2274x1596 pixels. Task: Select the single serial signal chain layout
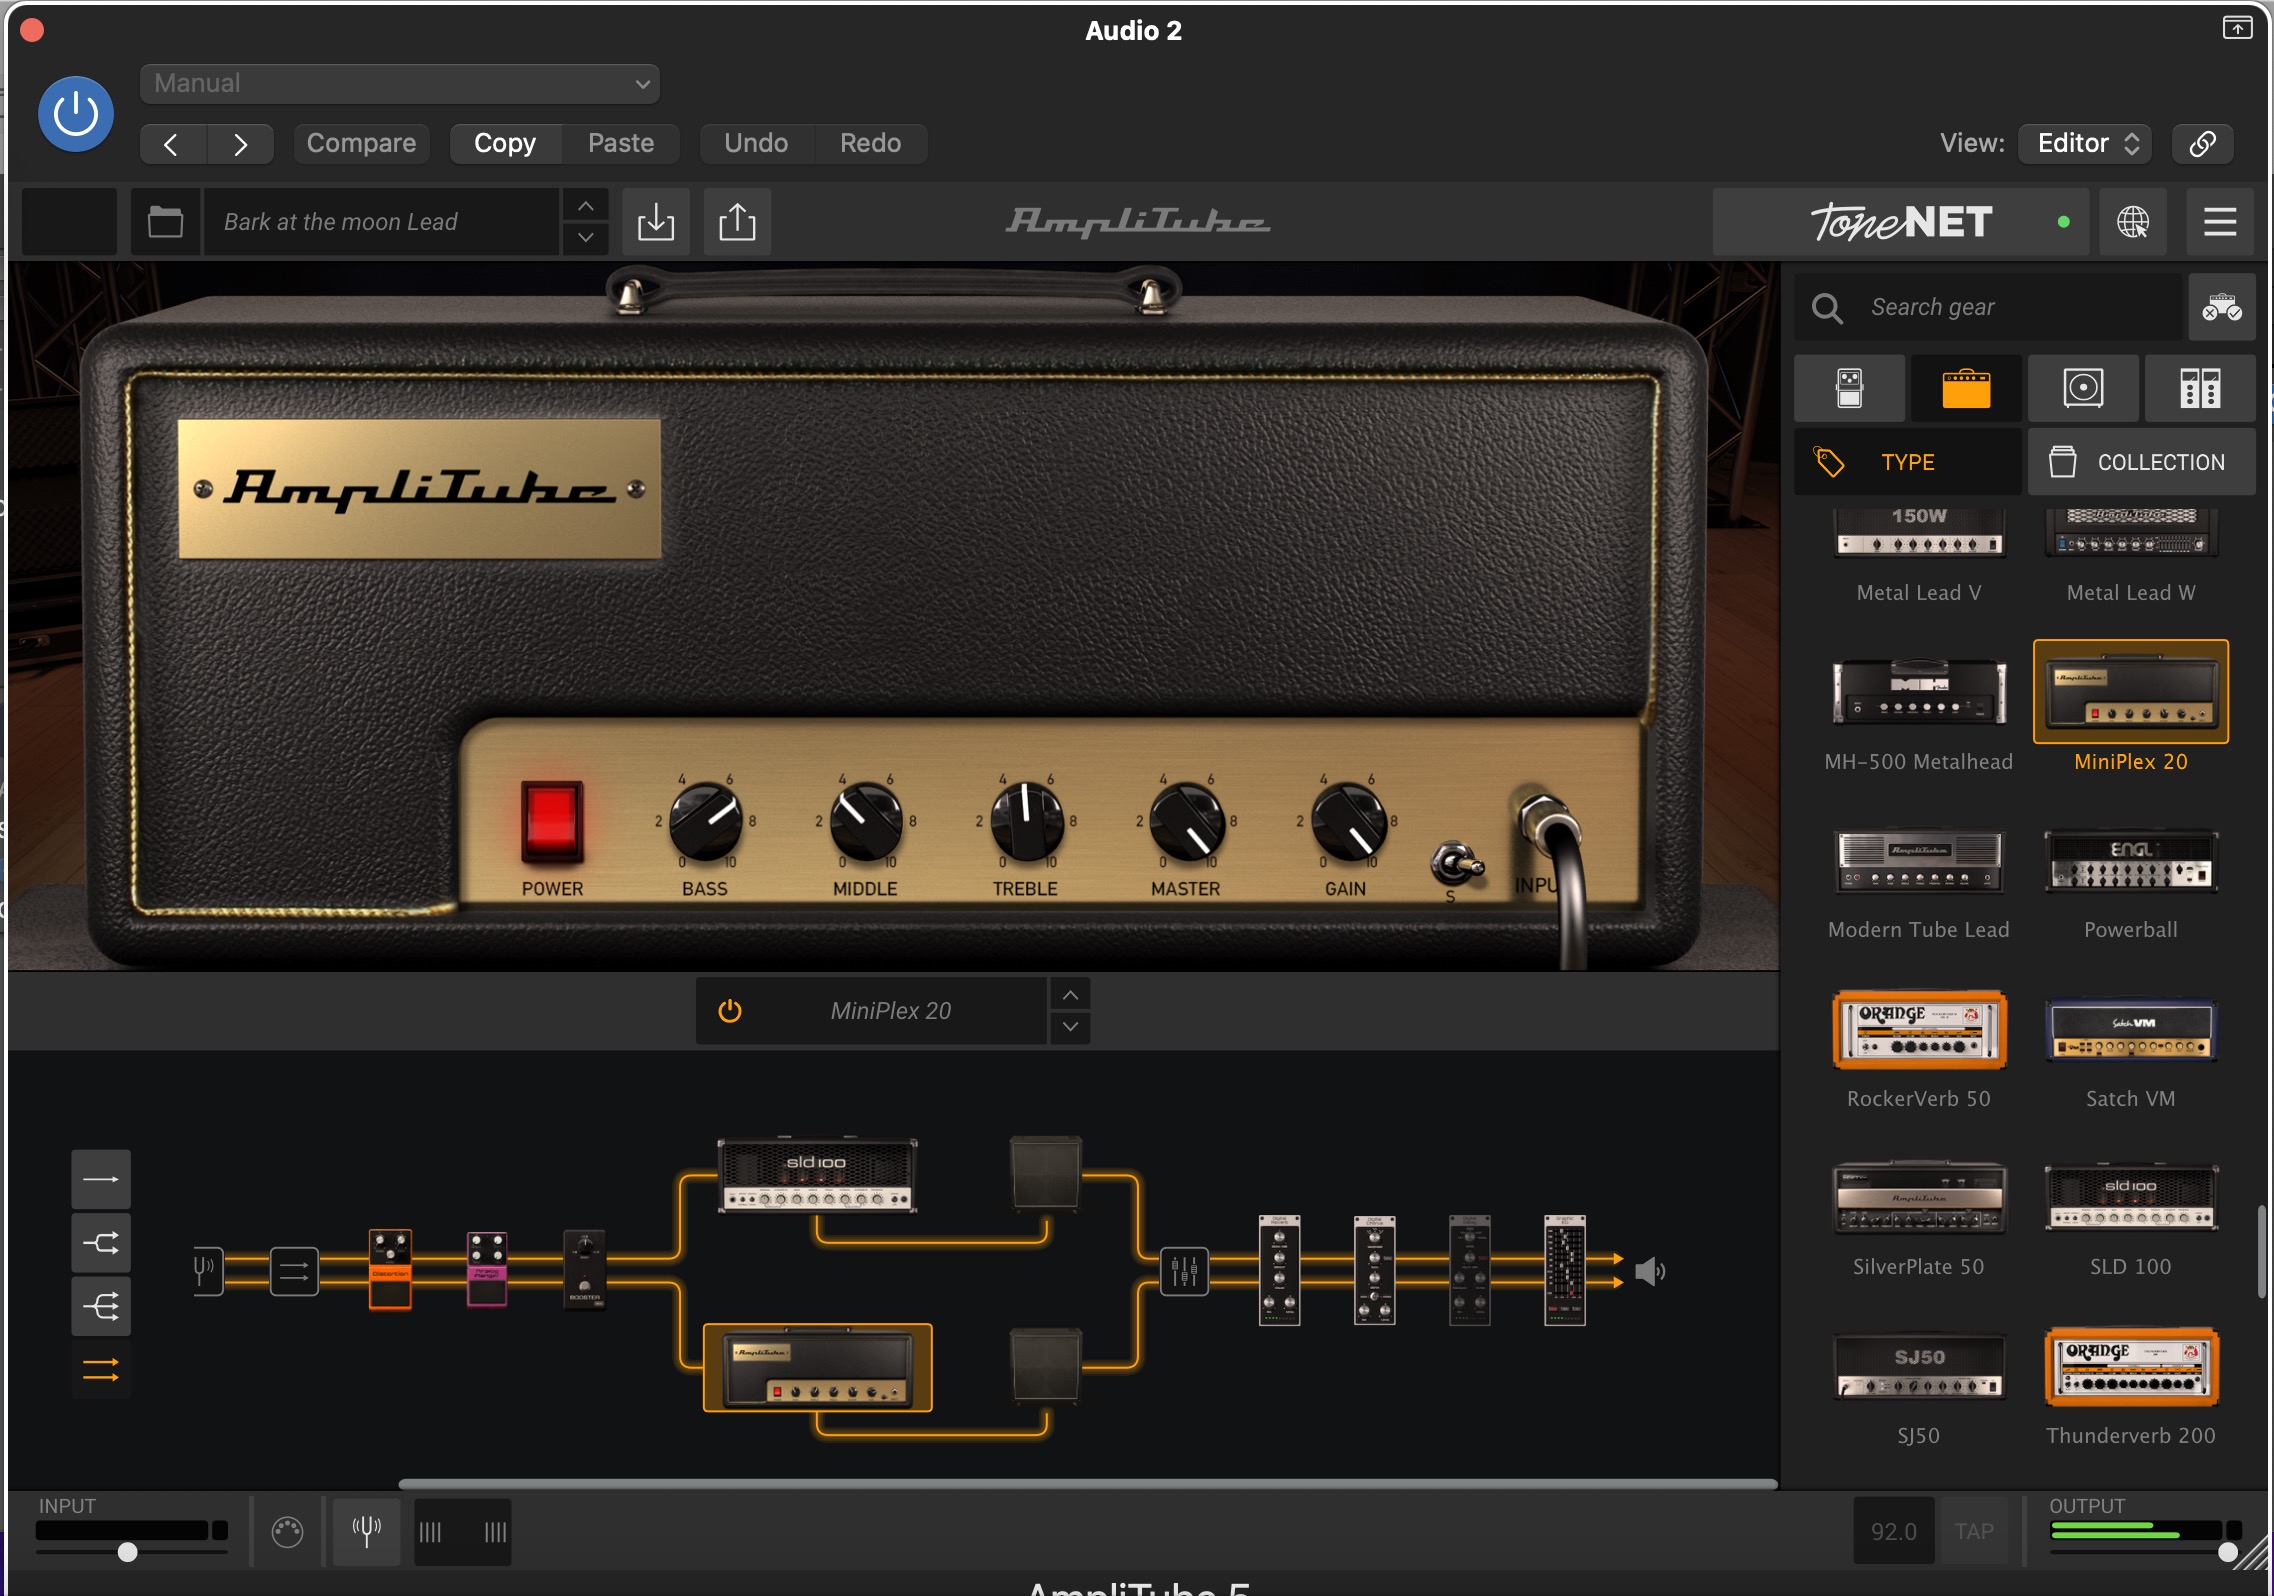point(101,1179)
